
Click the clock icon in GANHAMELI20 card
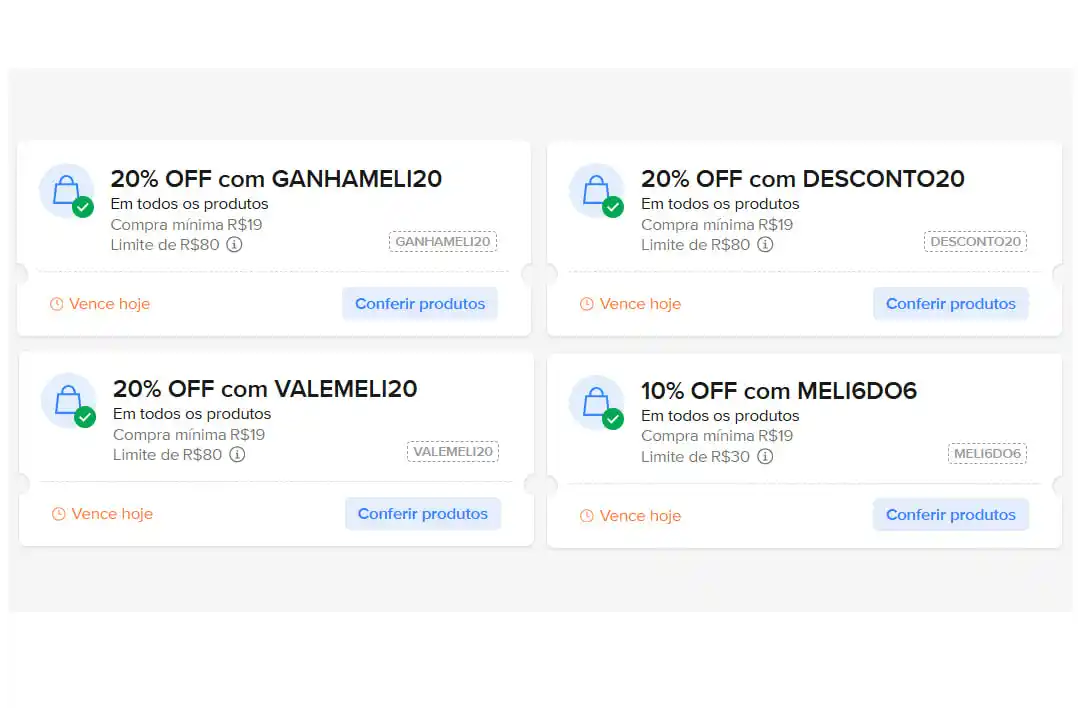(56, 304)
